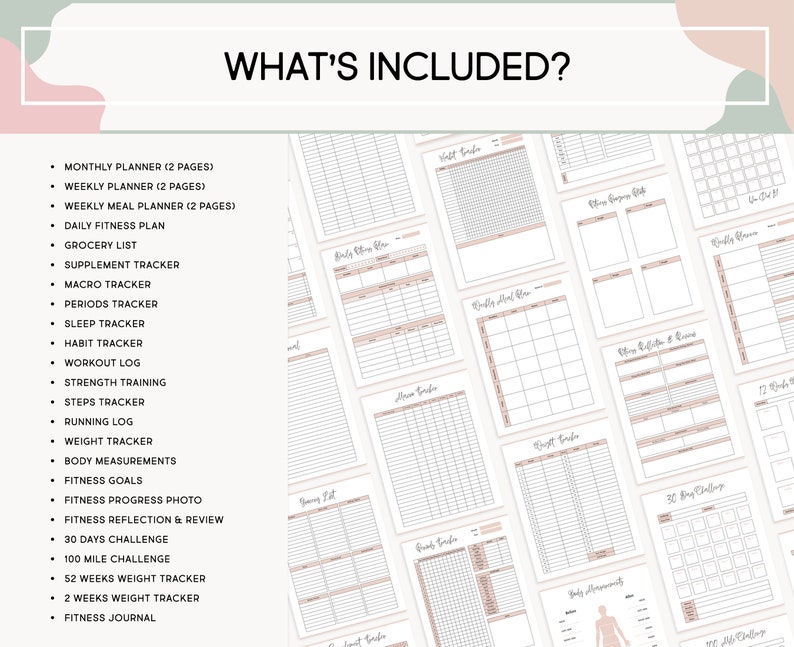The width and height of the screenshot is (794, 647).
Task: Choose the '100 MILE CHALLENGE' list item
Action: [x=117, y=559]
